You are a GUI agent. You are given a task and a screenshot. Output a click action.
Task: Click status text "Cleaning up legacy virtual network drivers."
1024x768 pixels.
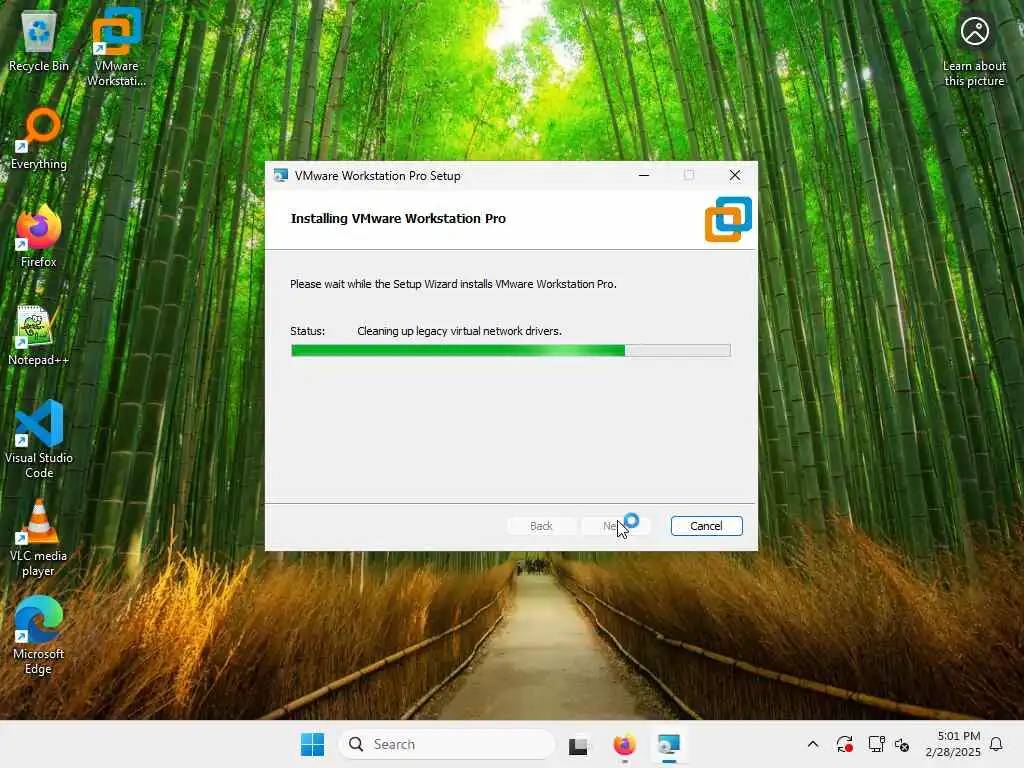pos(459,331)
